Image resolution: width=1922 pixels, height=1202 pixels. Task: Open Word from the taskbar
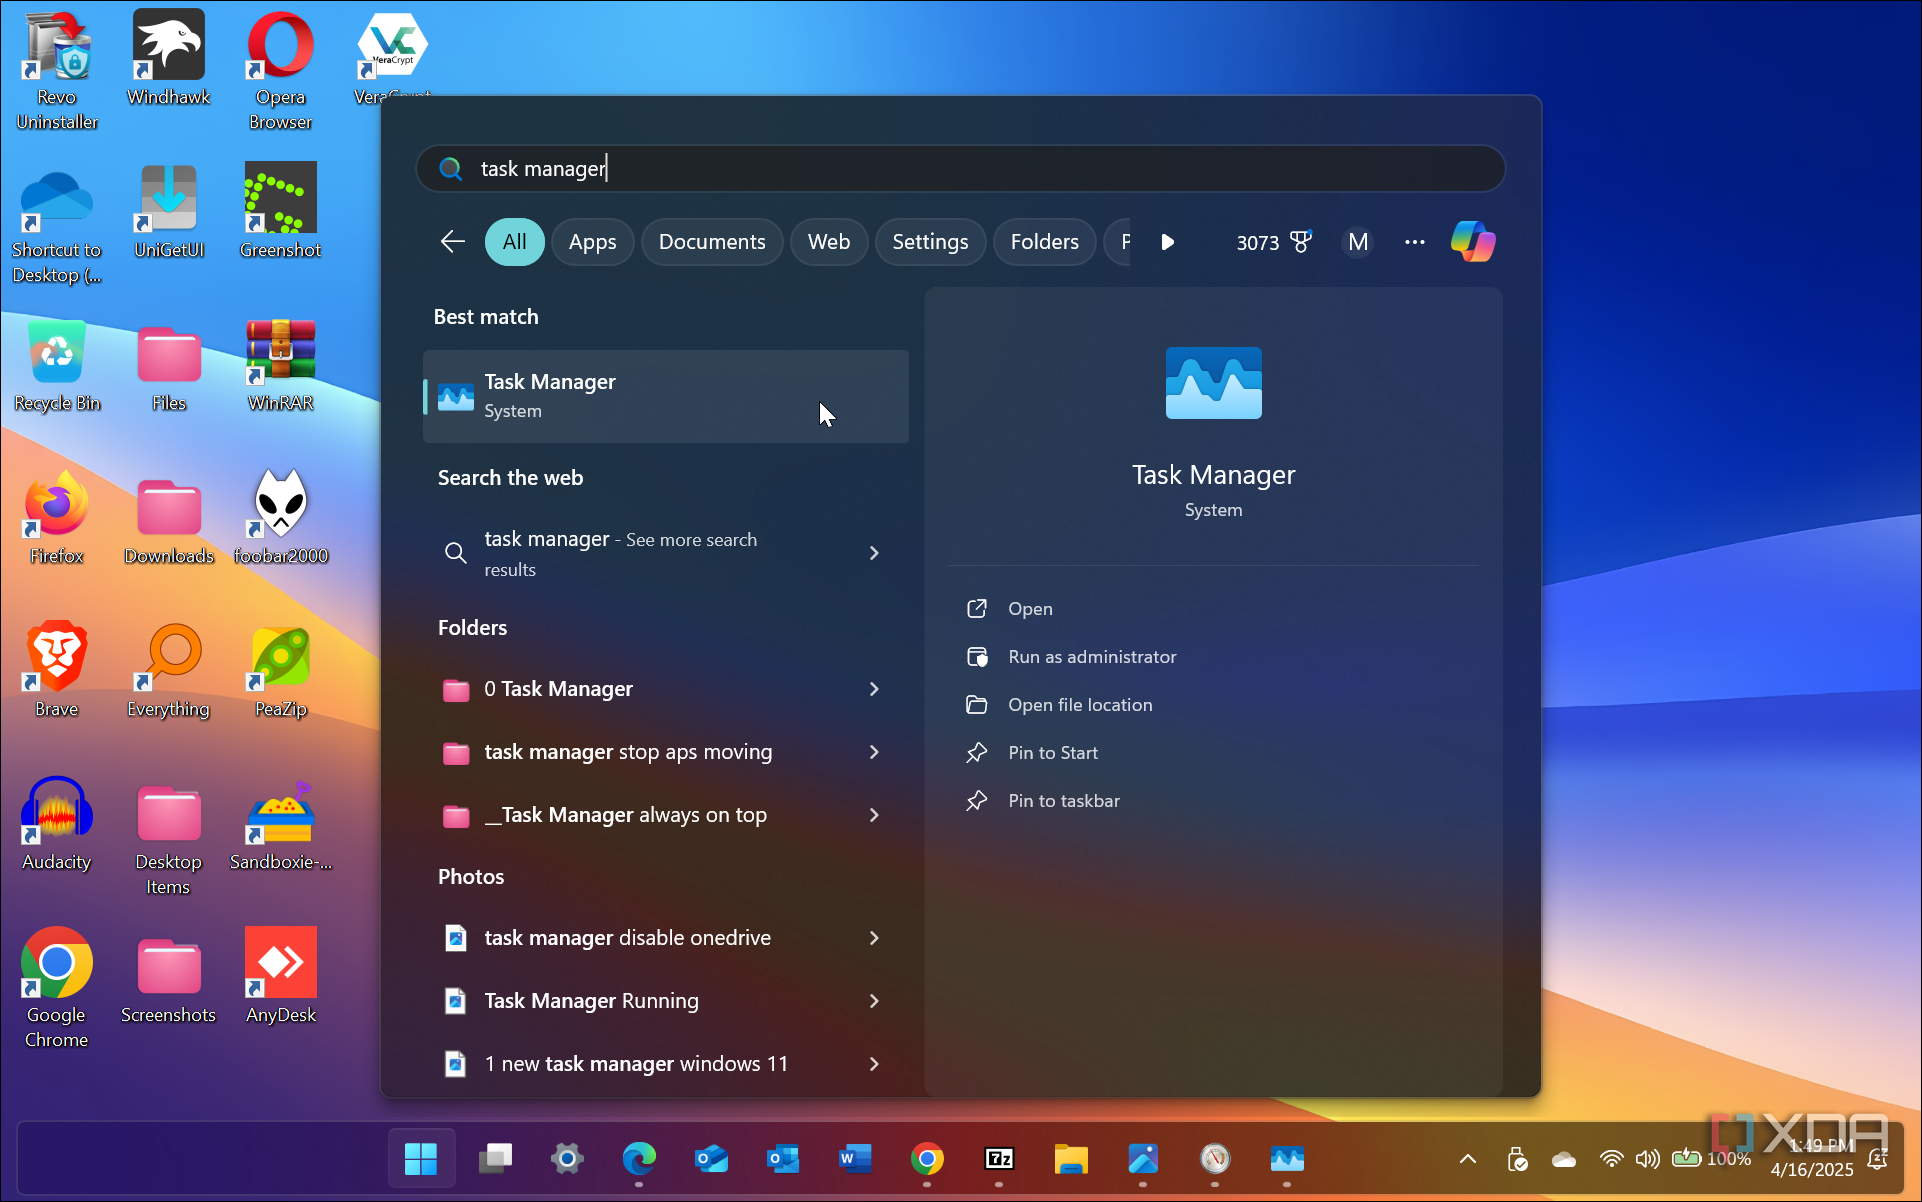855,1158
